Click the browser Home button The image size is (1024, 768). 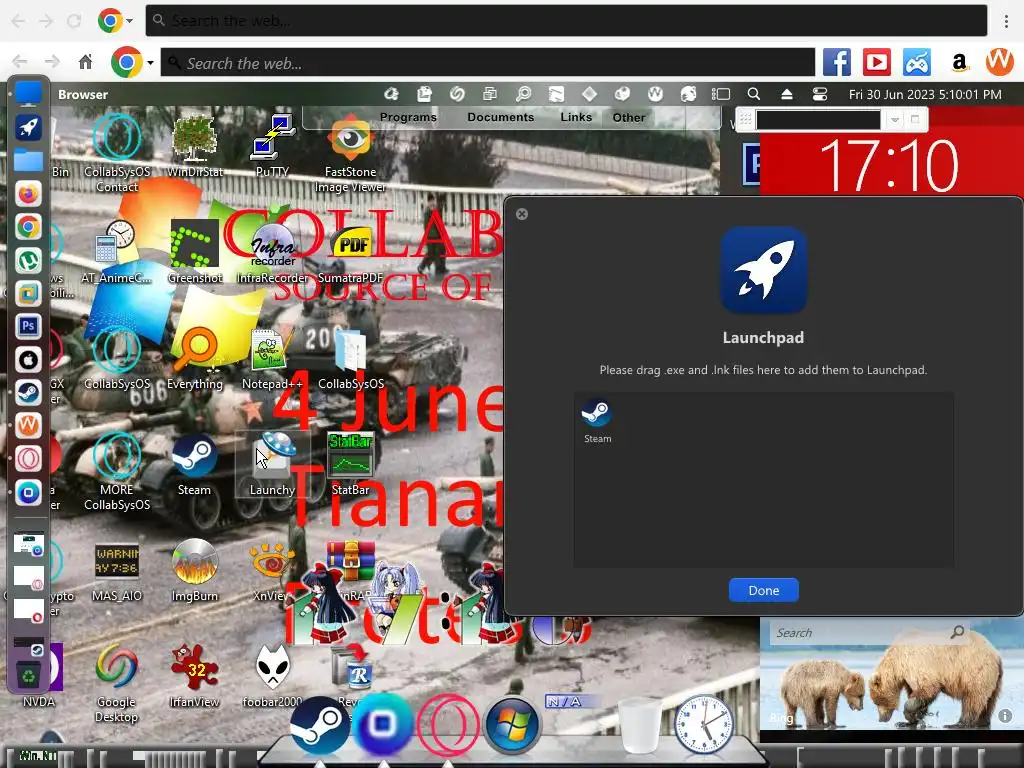coord(86,63)
